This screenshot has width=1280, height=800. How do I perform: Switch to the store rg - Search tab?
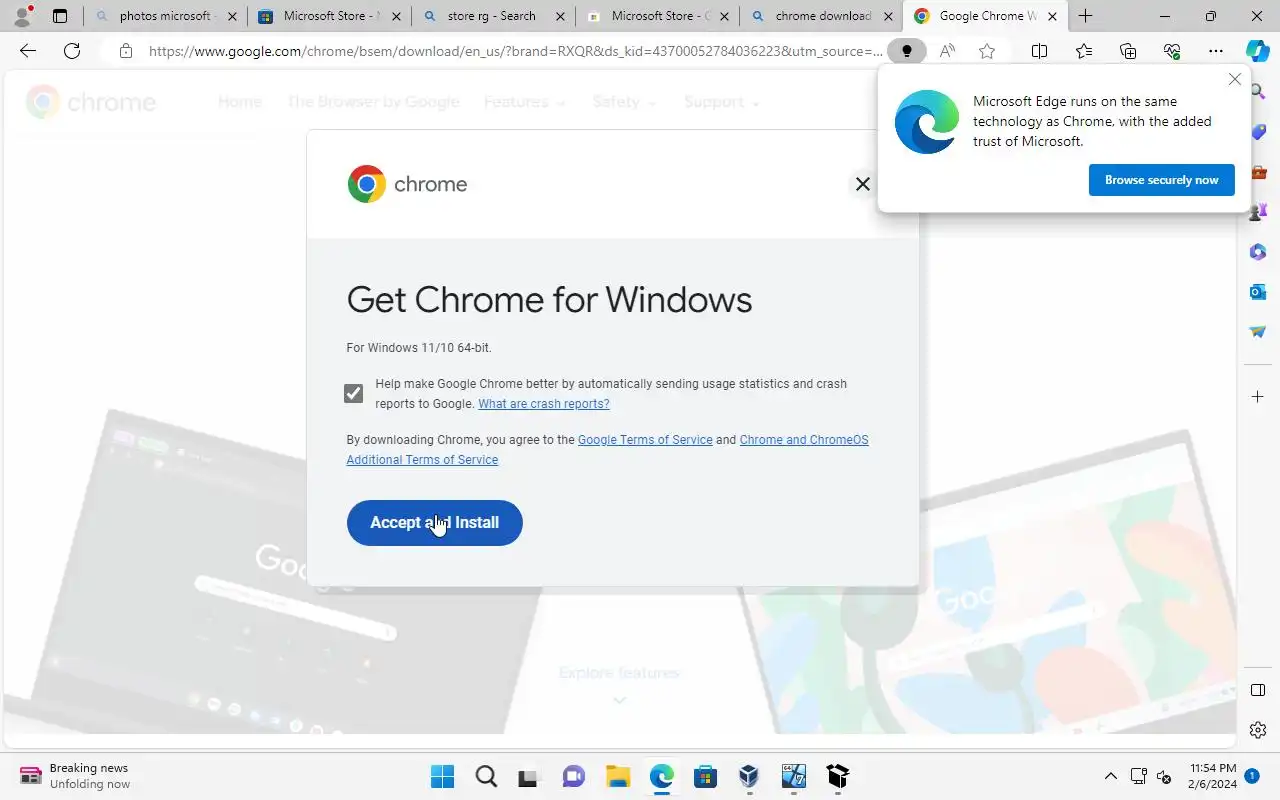click(x=493, y=16)
